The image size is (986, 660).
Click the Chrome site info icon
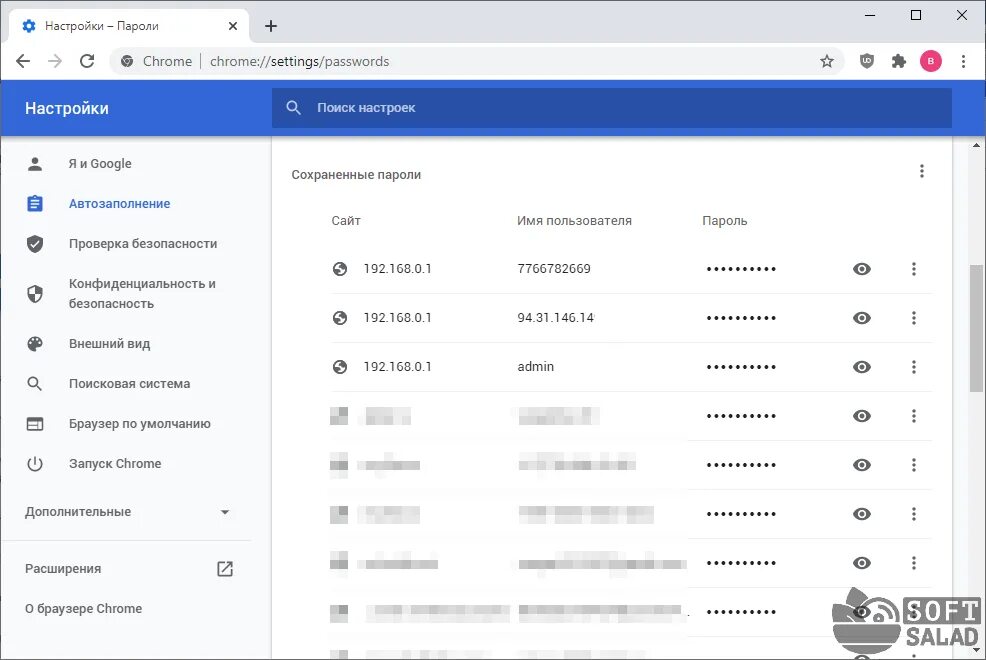(x=127, y=61)
